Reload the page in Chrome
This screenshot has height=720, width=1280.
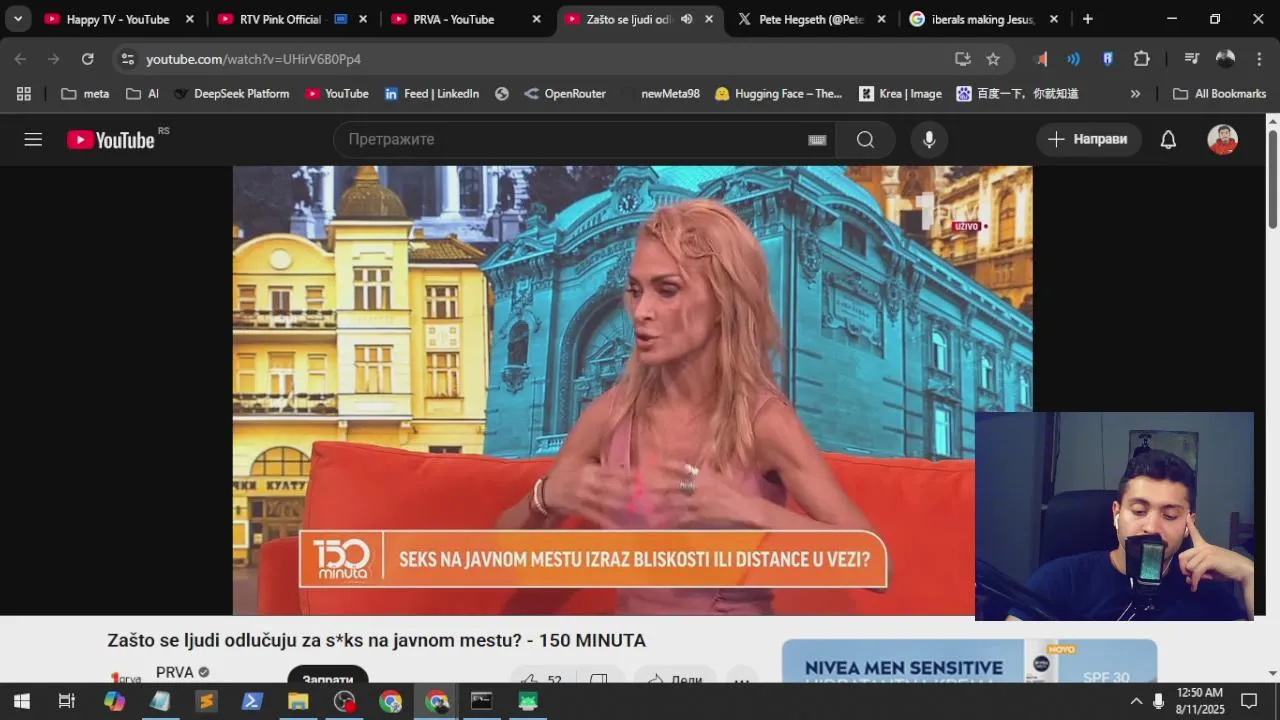87,59
